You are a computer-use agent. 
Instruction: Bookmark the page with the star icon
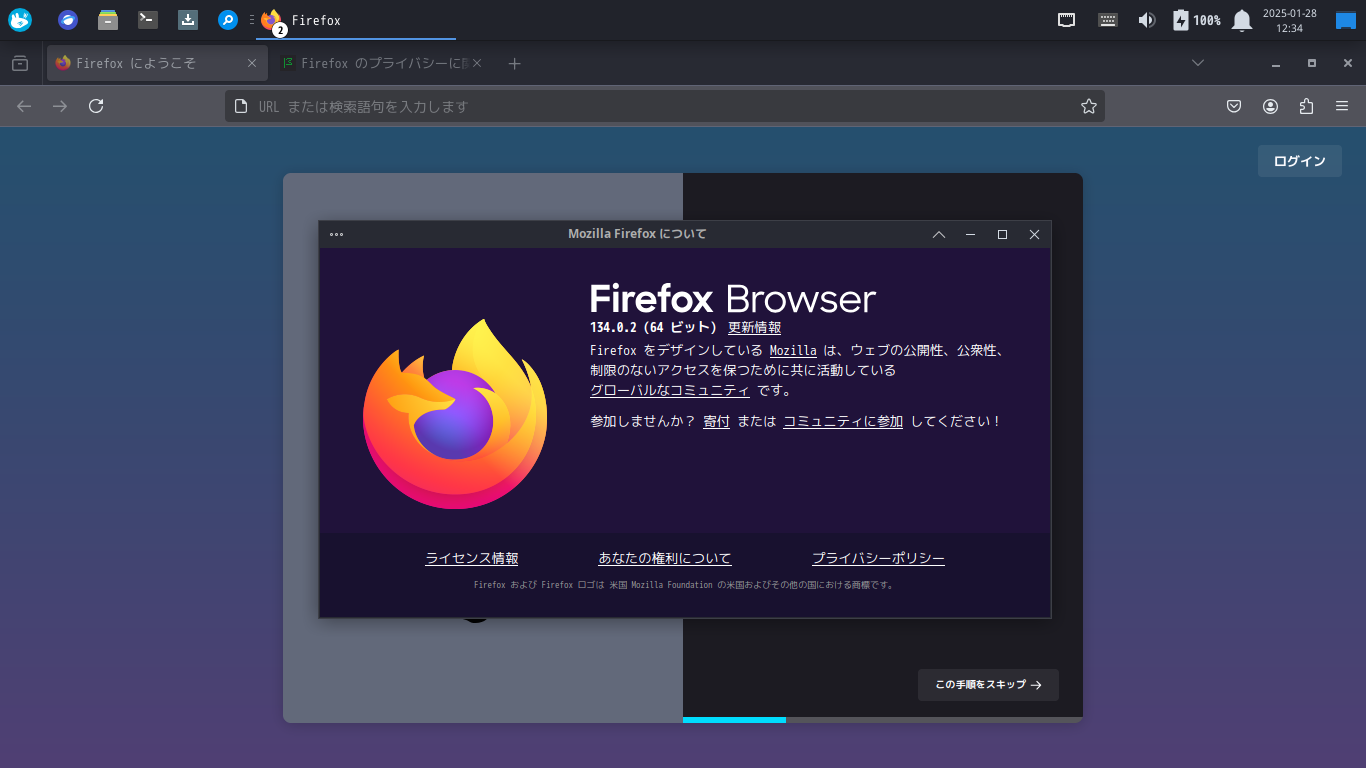click(1089, 106)
